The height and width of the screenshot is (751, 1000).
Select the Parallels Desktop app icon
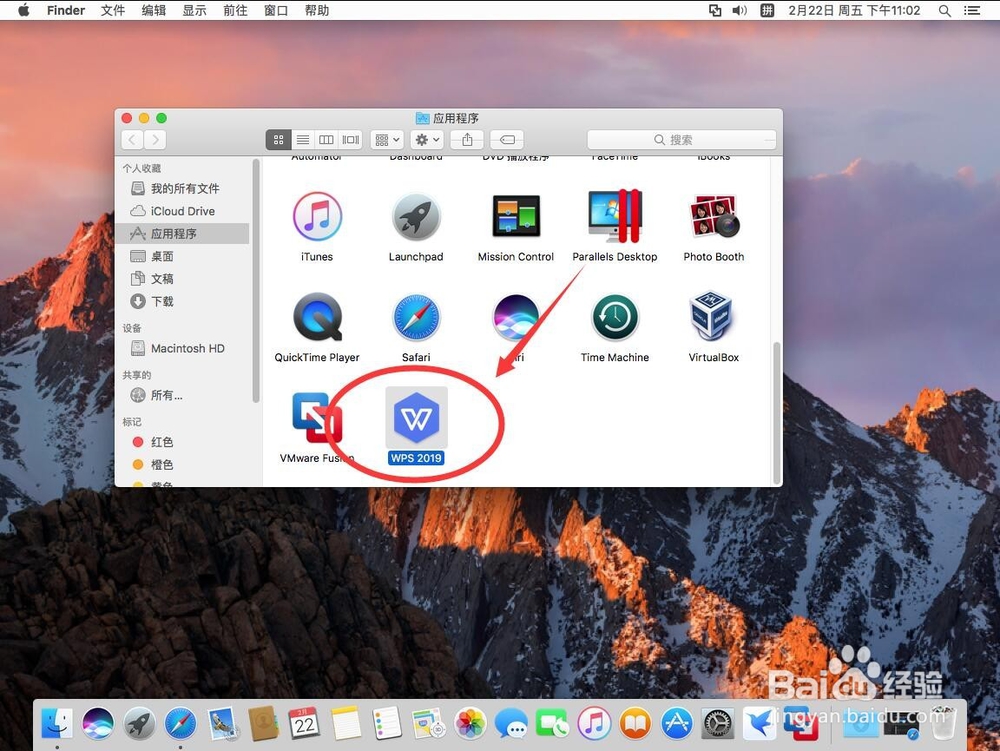[615, 217]
